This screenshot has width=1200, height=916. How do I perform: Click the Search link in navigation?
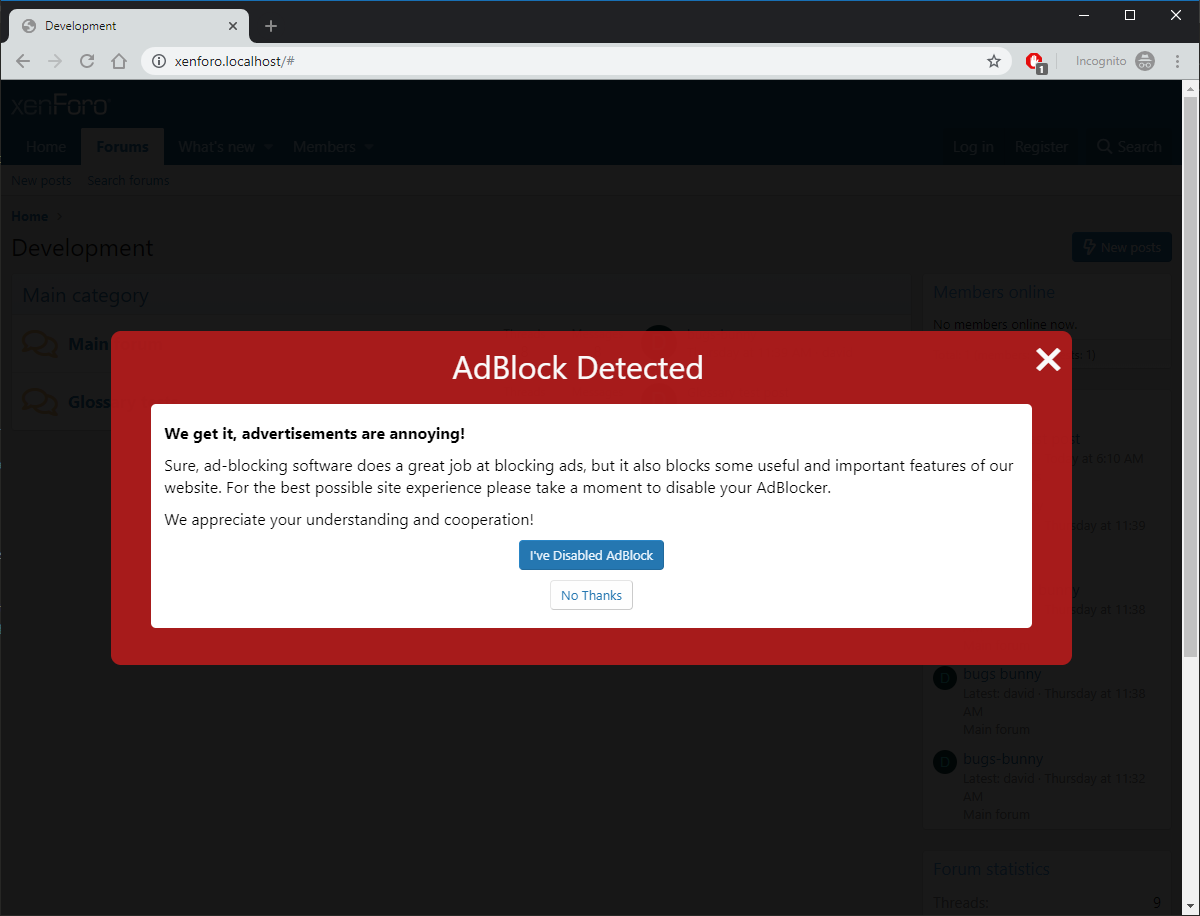click(1129, 147)
